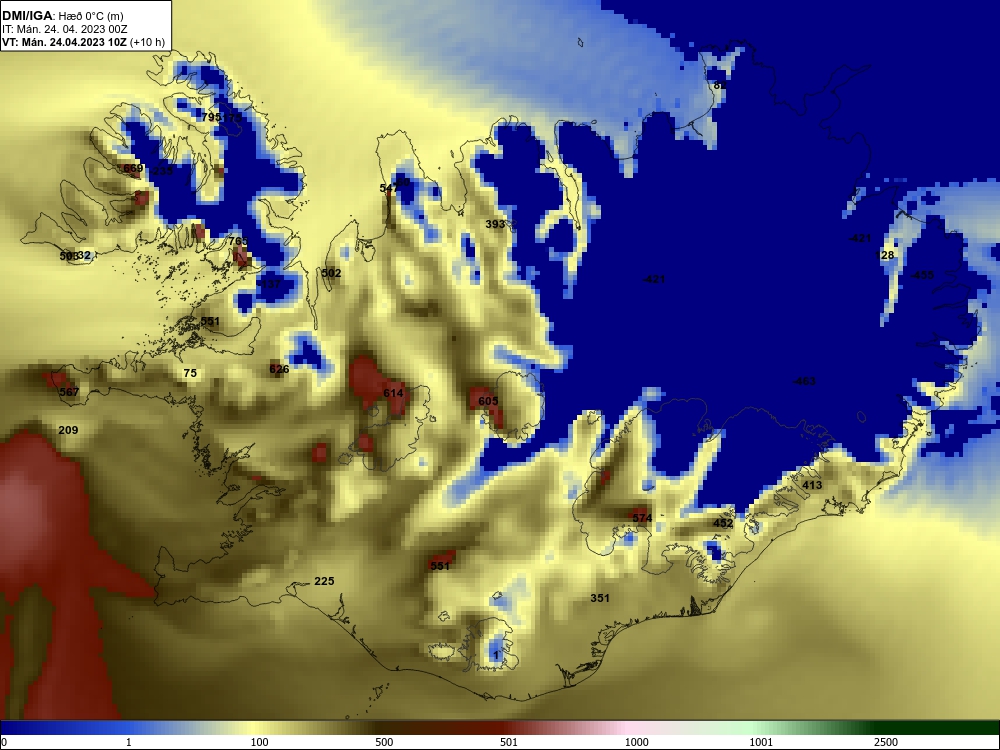Click the map value 574

[642, 518]
